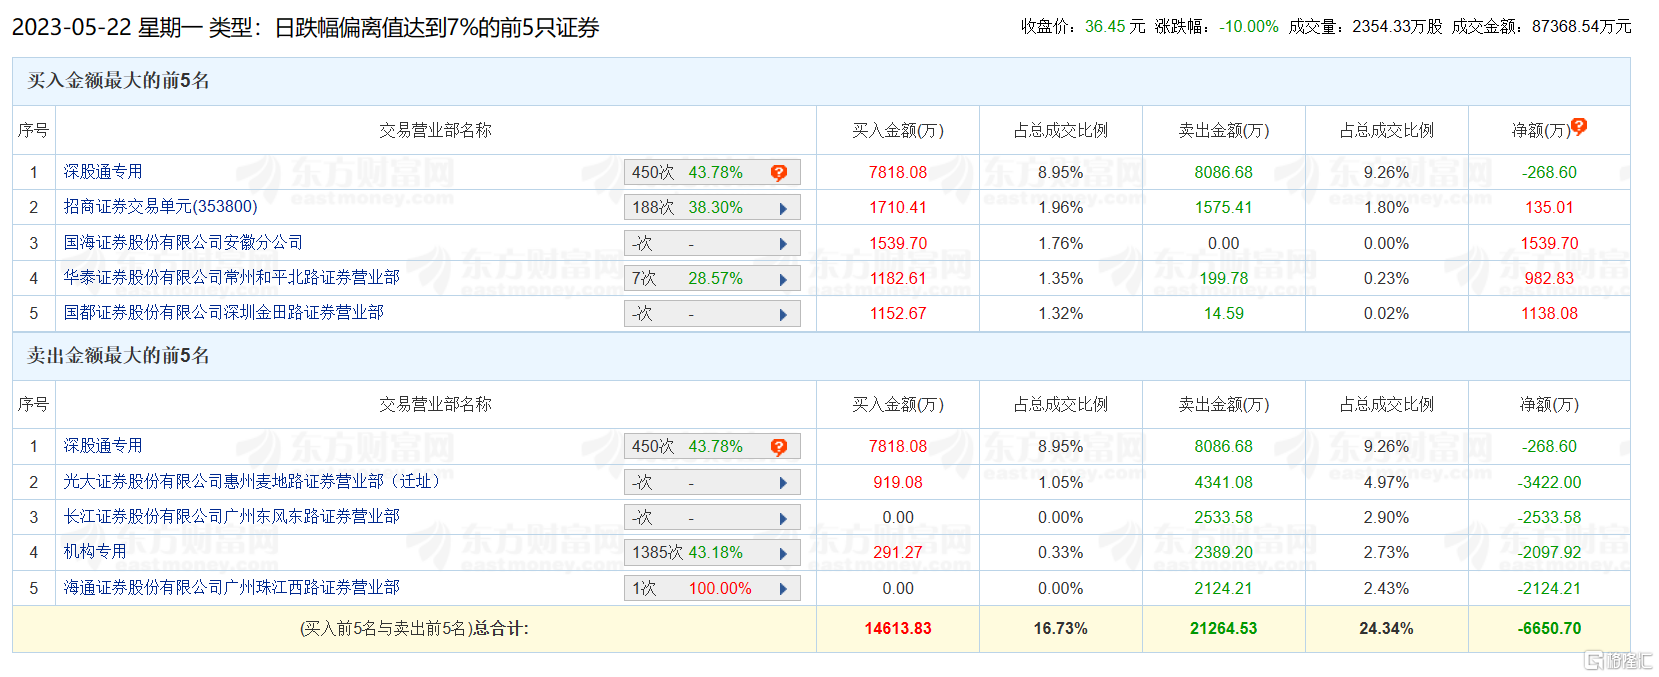The height and width of the screenshot is (677, 1659).
Task: Click 卖出金额最大的前5名 section header
Action: tap(118, 356)
